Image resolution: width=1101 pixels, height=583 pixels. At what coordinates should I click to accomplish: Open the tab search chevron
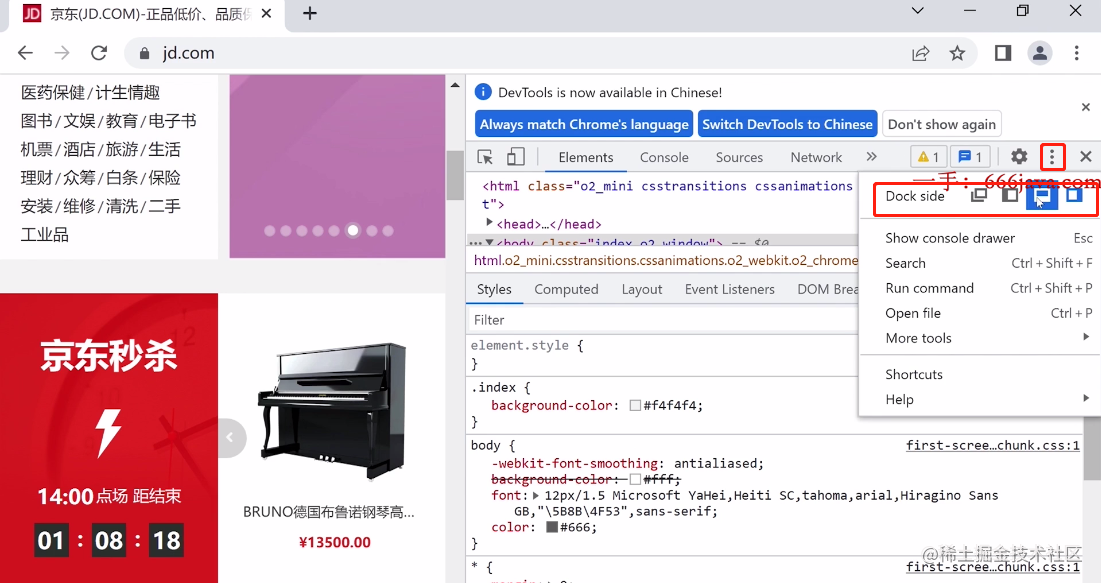pos(917,11)
